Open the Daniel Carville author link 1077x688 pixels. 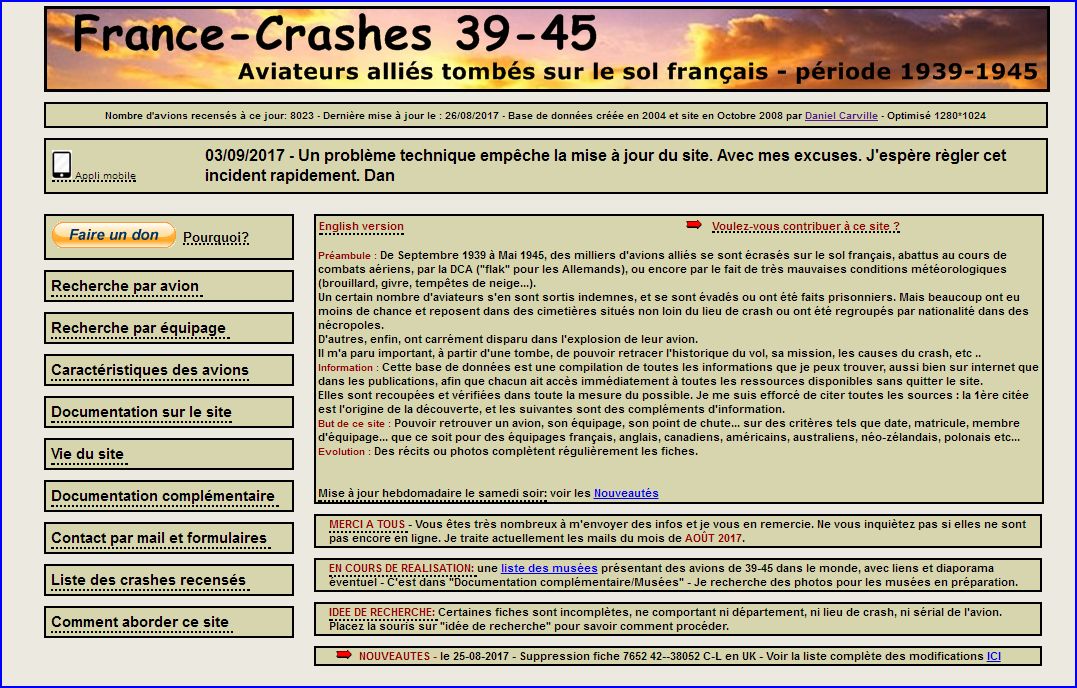click(x=841, y=116)
